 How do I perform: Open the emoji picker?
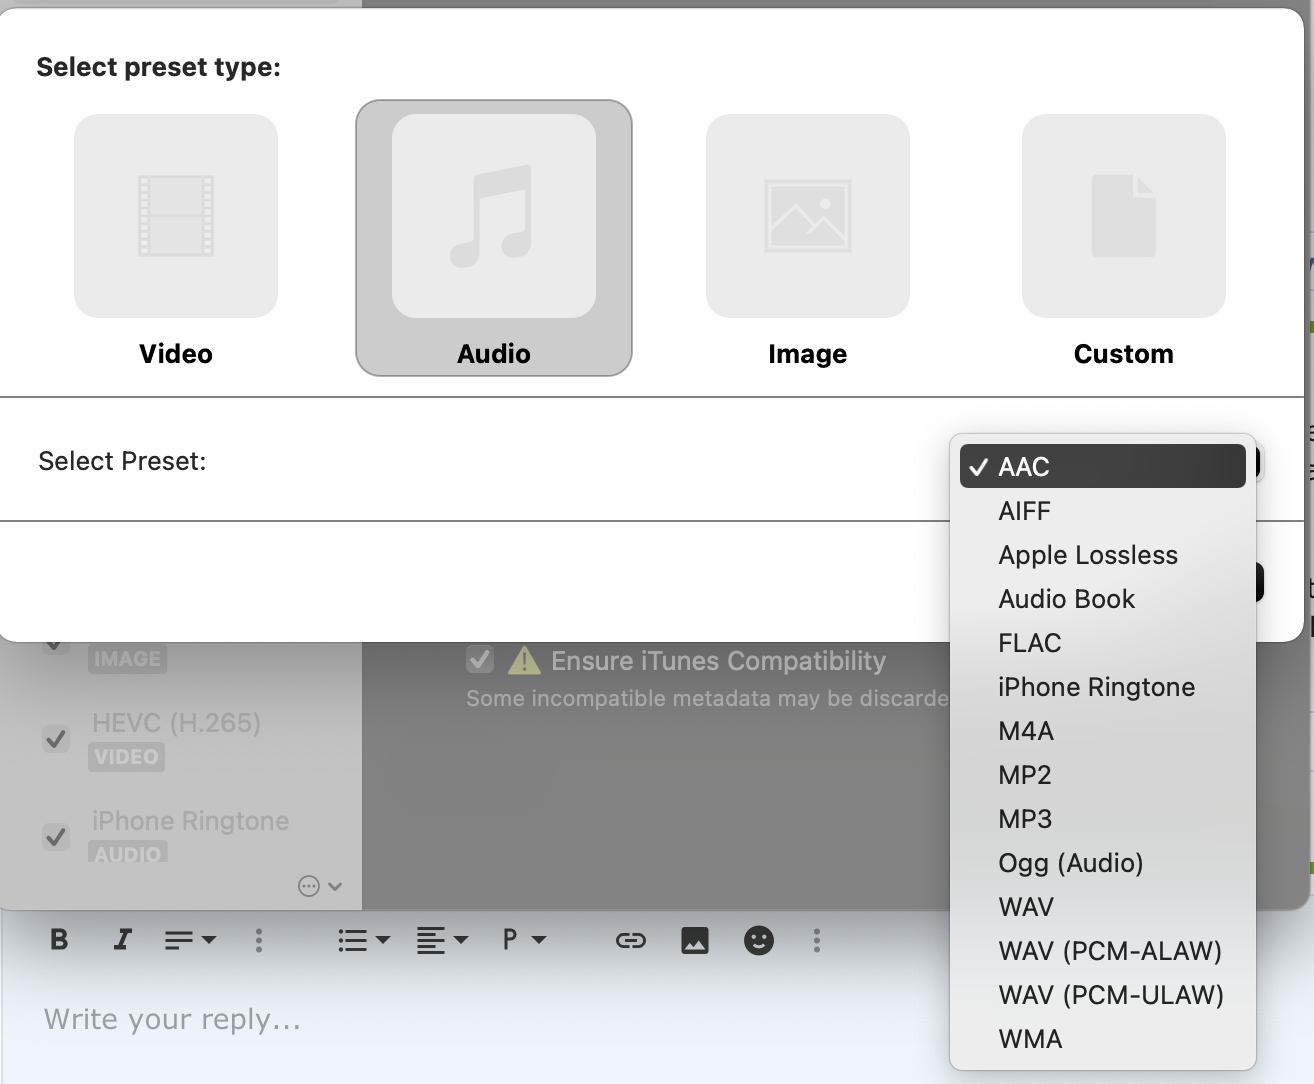pos(758,940)
